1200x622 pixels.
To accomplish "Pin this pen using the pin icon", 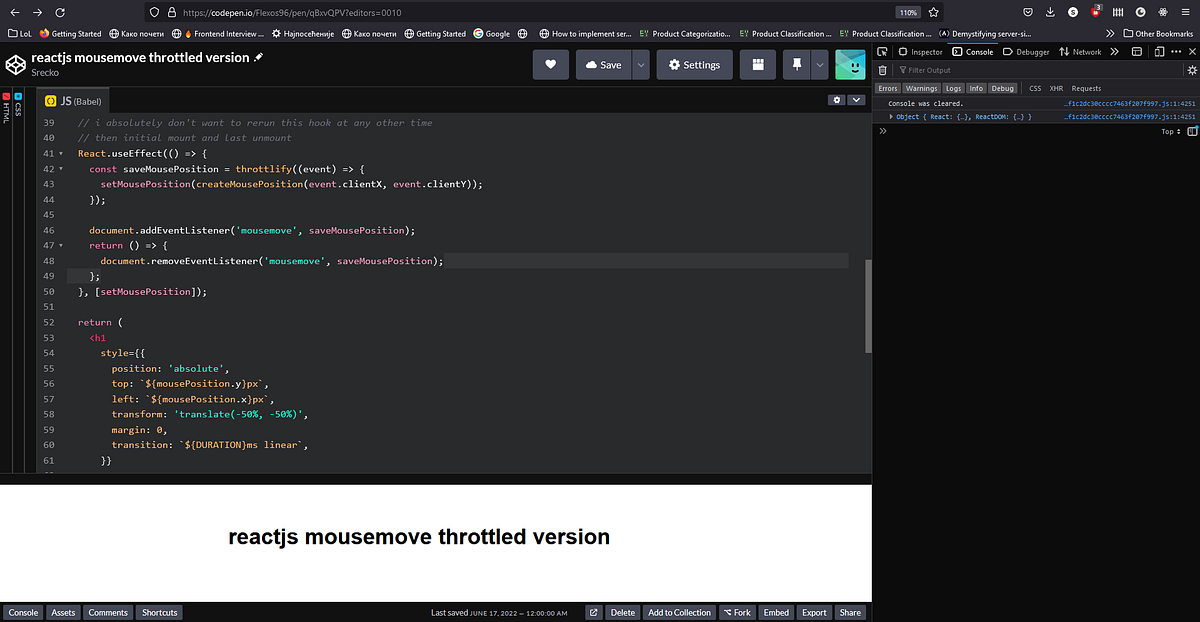I will point(795,64).
